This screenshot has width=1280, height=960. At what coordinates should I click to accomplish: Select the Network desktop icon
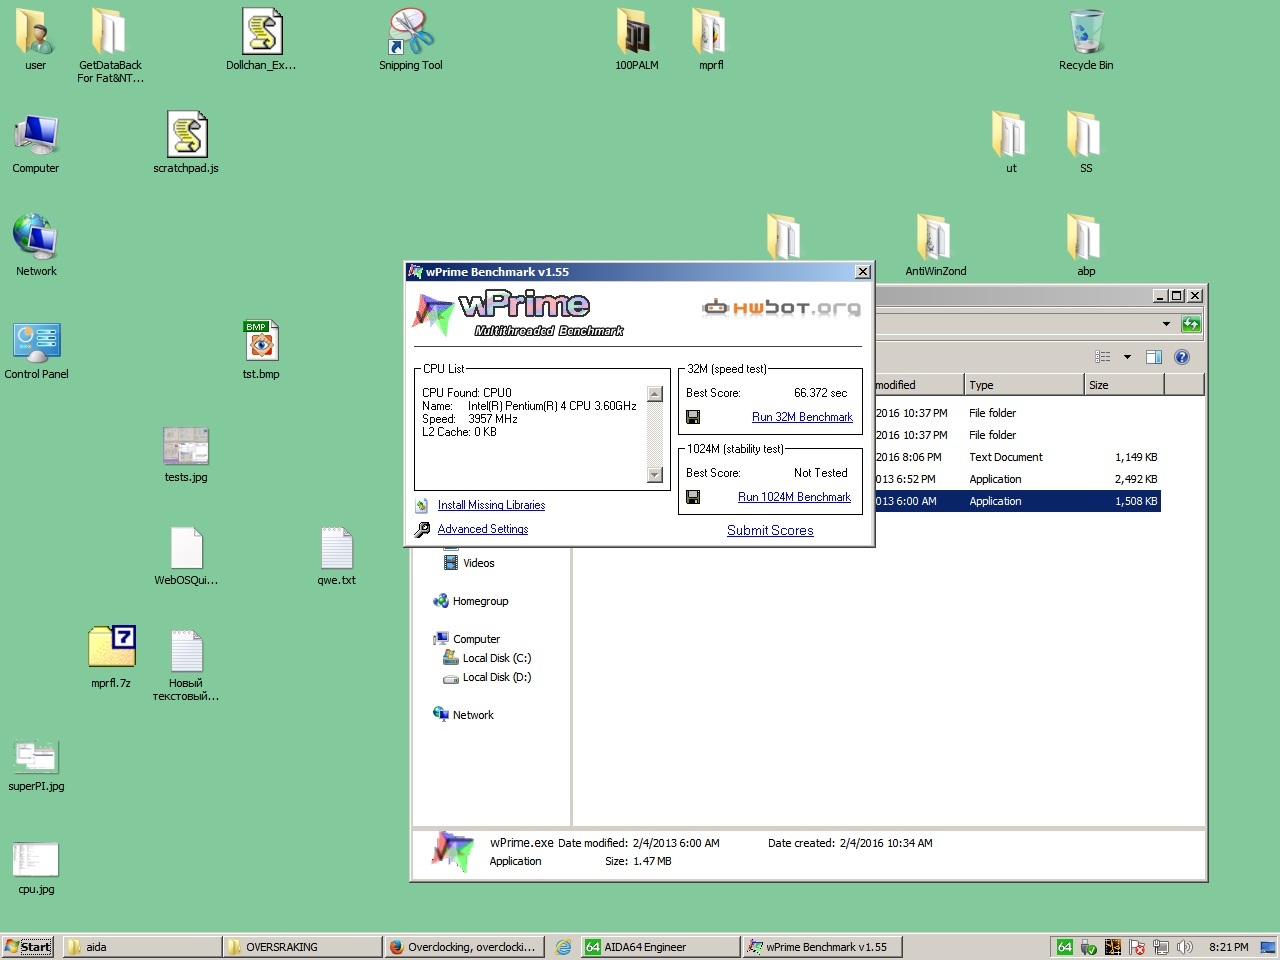[x=36, y=246]
